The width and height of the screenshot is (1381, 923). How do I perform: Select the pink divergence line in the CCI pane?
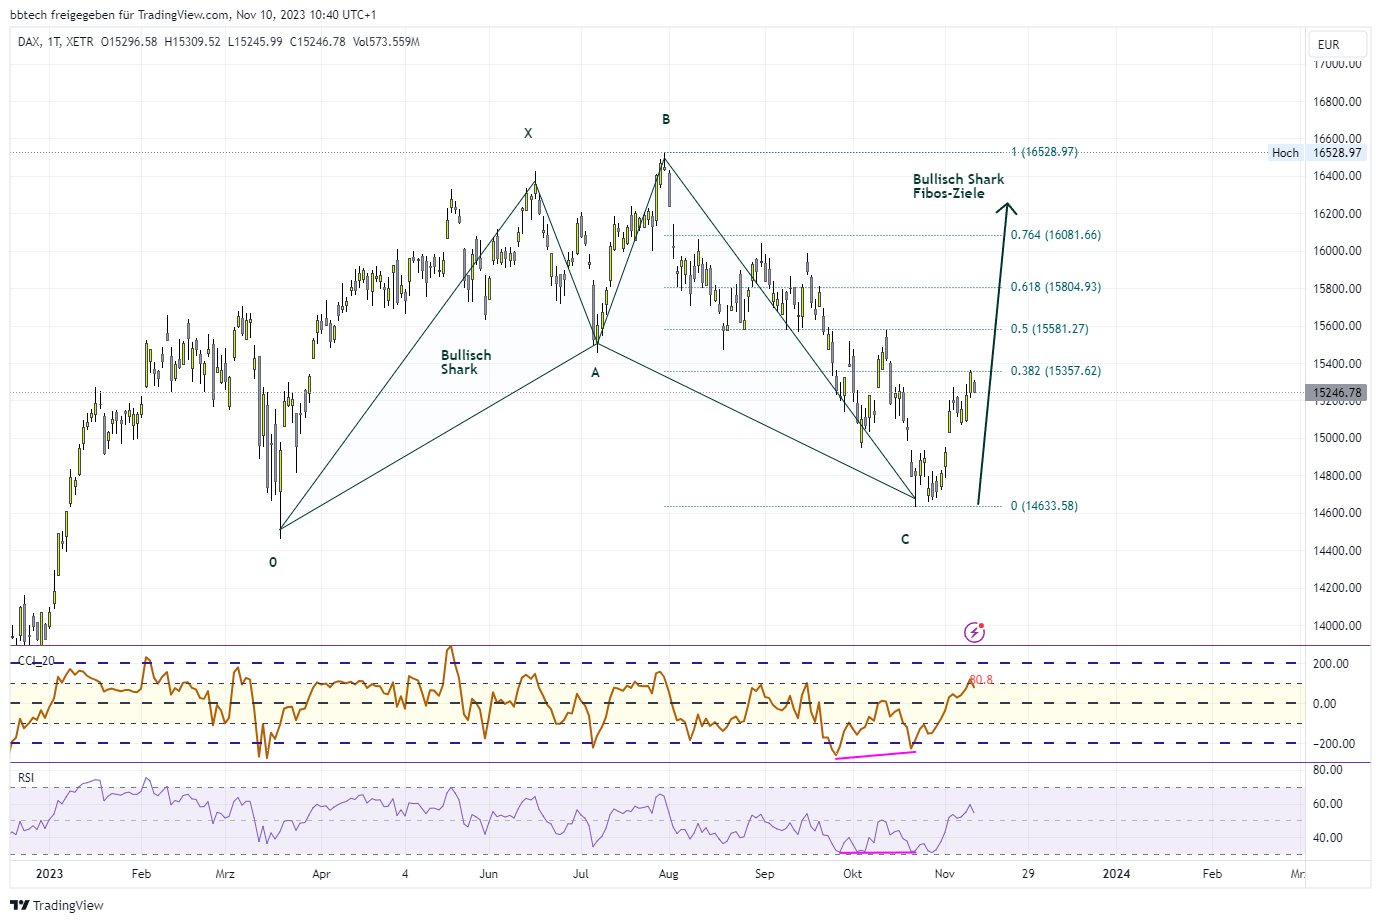(875, 755)
